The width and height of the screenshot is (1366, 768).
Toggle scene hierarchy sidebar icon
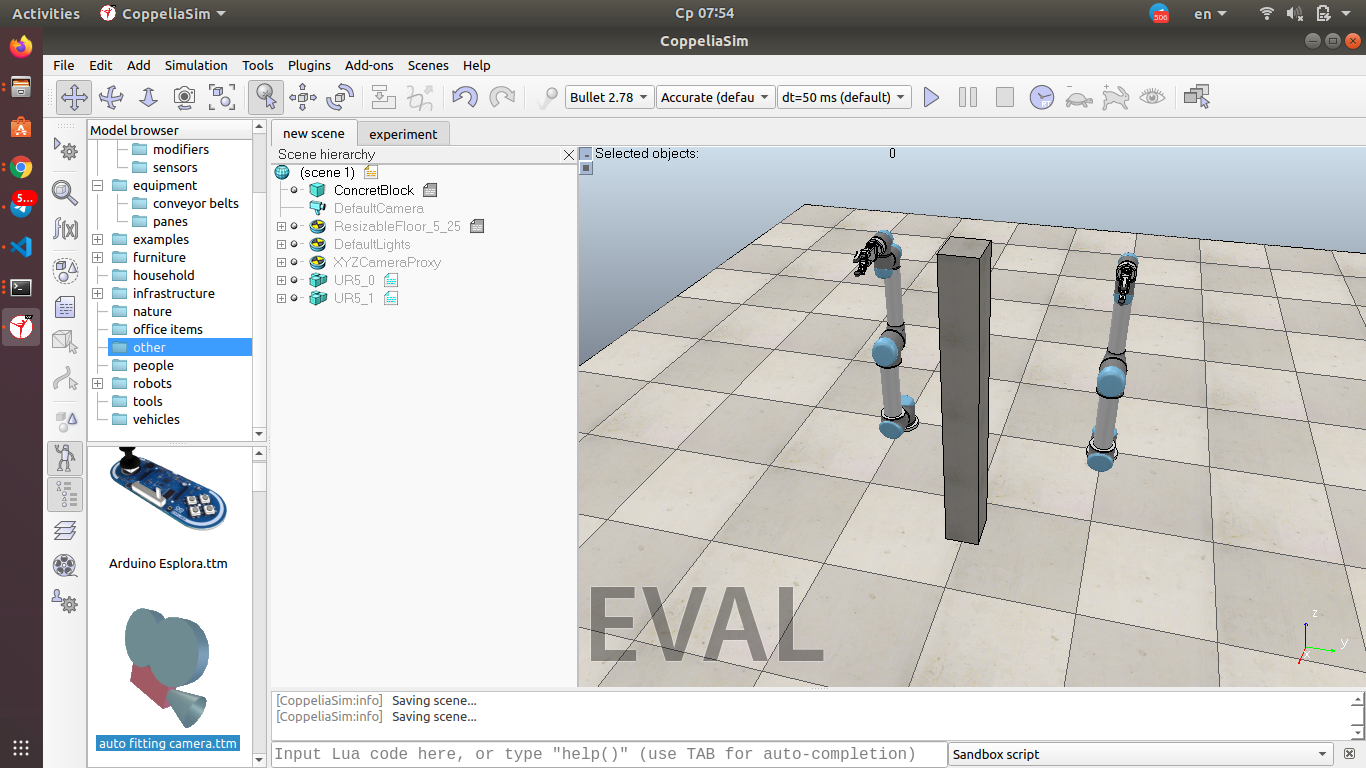point(65,493)
